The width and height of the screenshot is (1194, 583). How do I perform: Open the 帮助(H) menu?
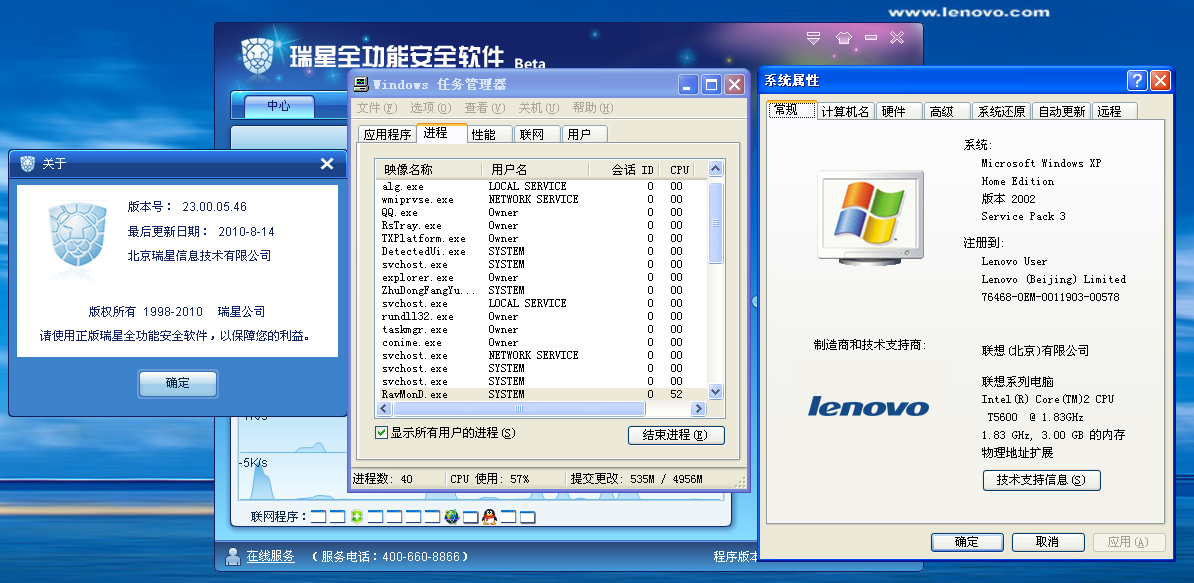coord(592,108)
